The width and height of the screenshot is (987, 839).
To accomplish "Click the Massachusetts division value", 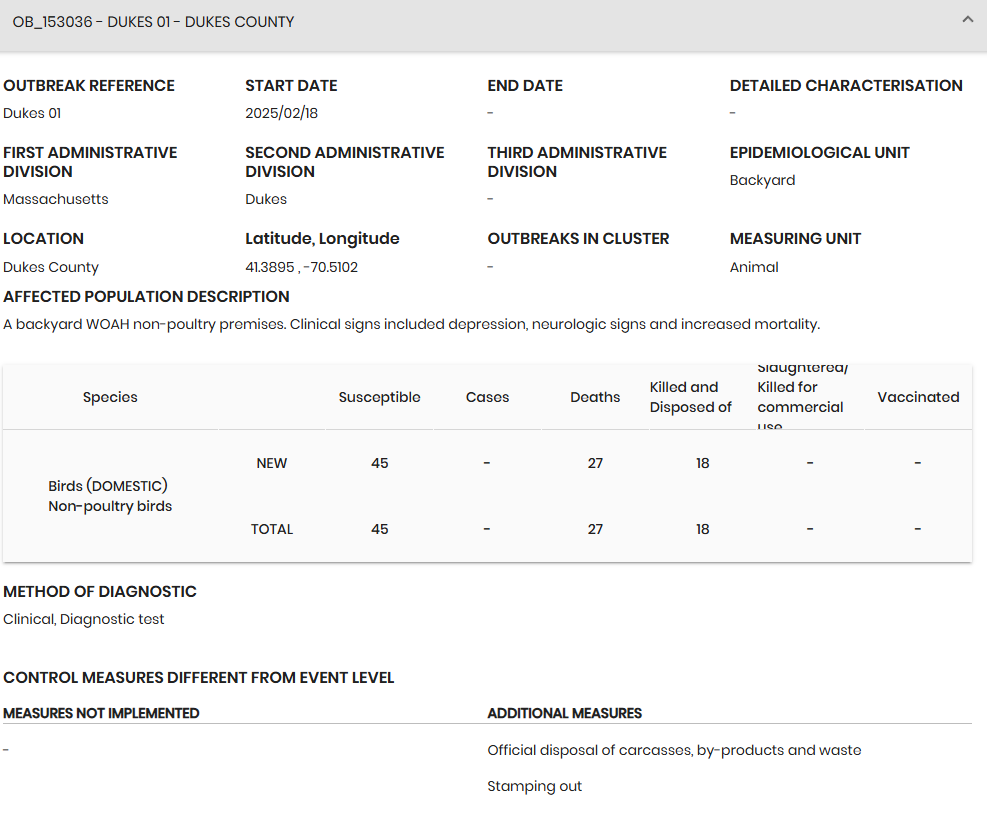I will pyautogui.click(x=56, y=199).
